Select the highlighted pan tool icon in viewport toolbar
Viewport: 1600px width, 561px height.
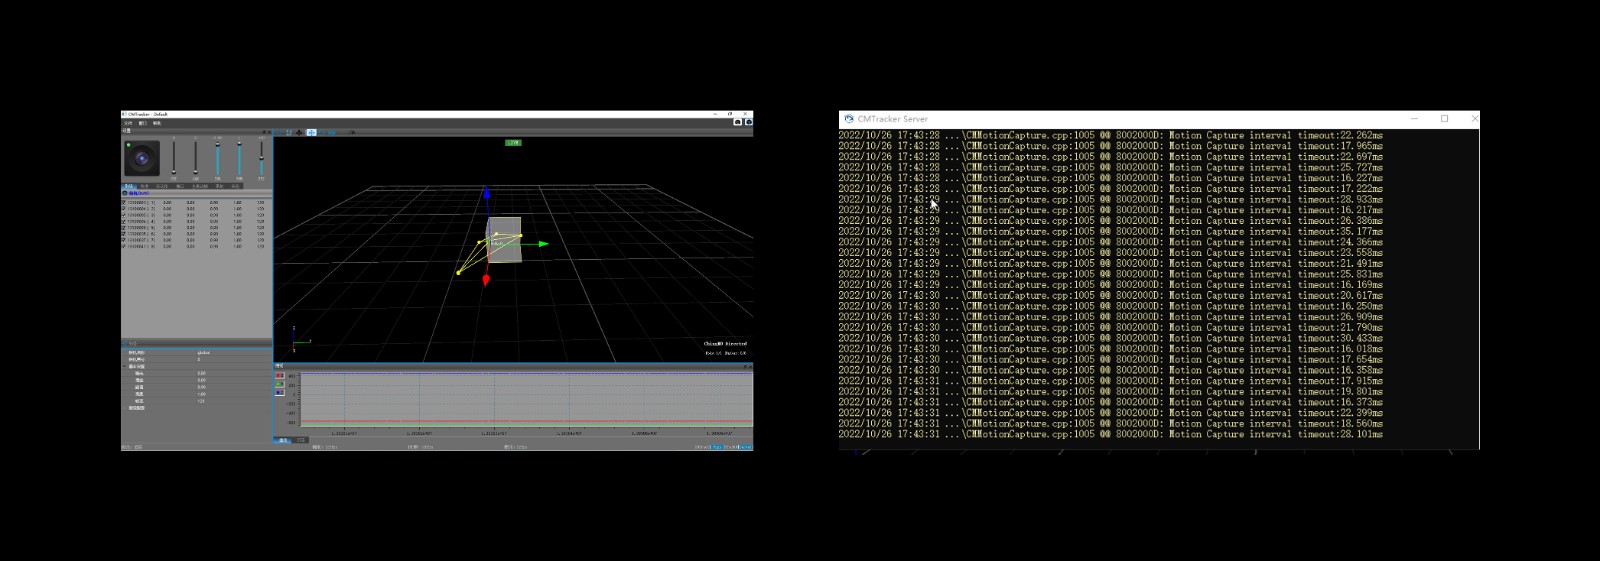tap(311, 132)
